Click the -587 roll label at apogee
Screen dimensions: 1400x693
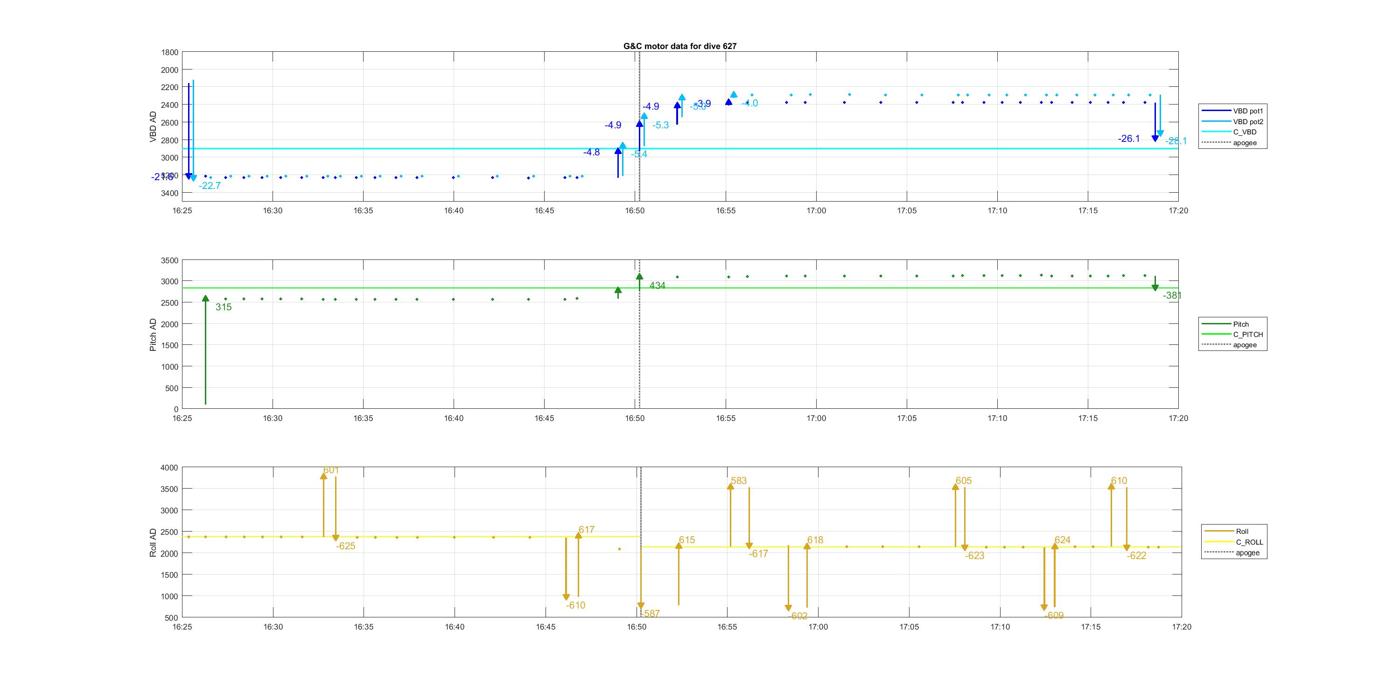point(650,613)
